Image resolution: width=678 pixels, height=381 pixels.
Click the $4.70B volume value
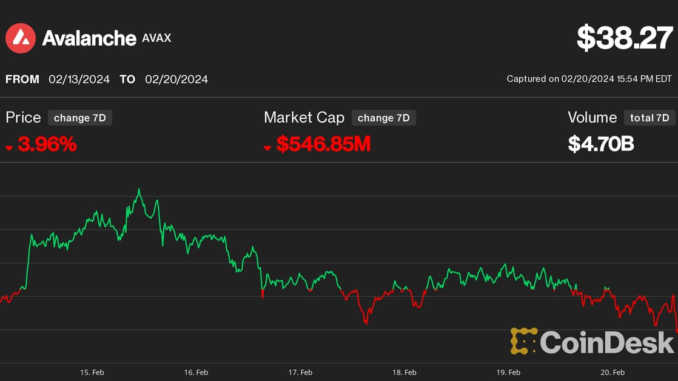601,144
